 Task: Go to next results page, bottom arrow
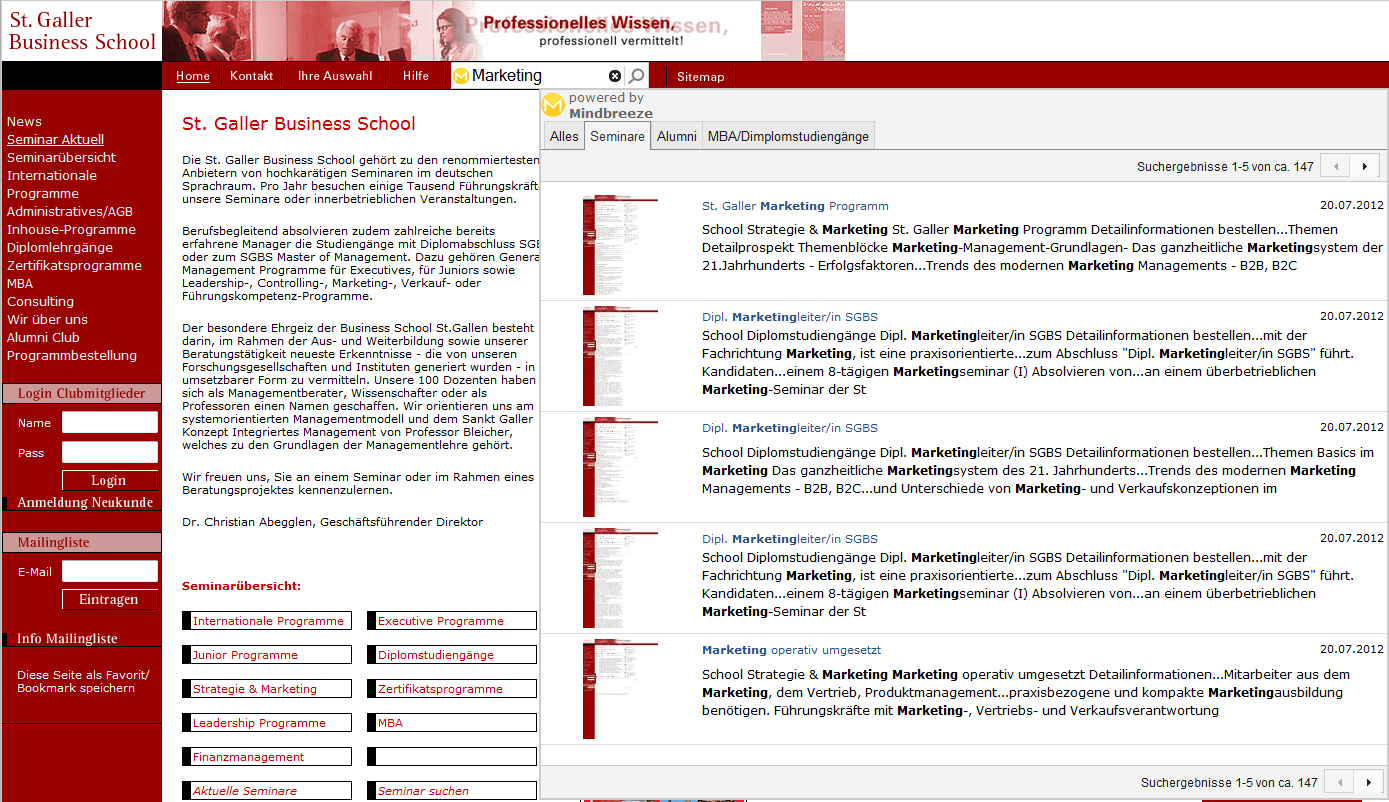[1368, 782]
